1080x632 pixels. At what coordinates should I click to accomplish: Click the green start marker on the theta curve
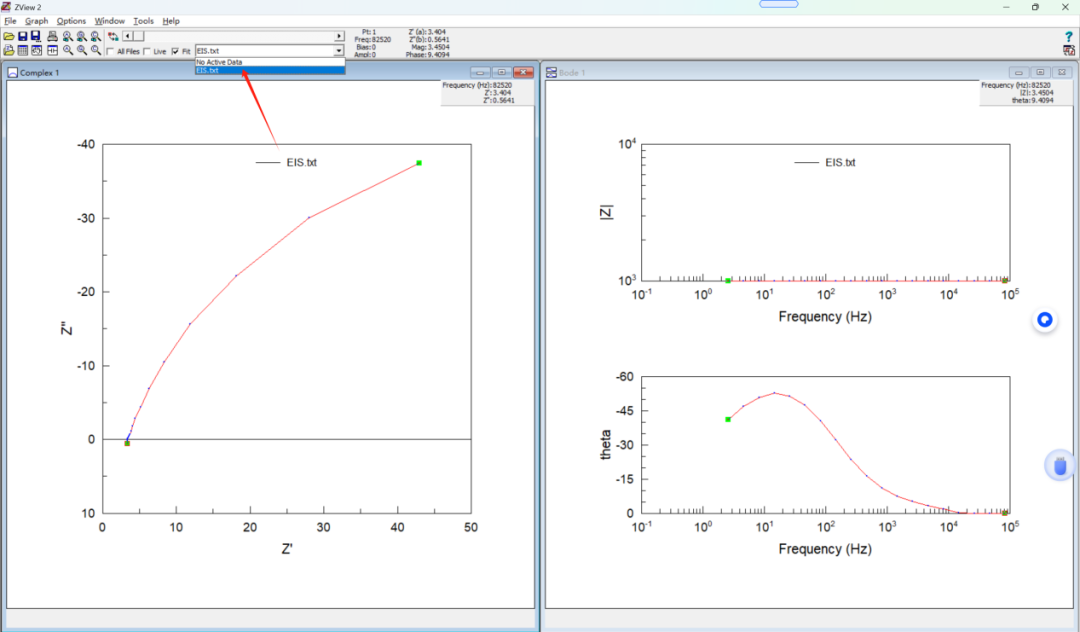pos(728,419)
